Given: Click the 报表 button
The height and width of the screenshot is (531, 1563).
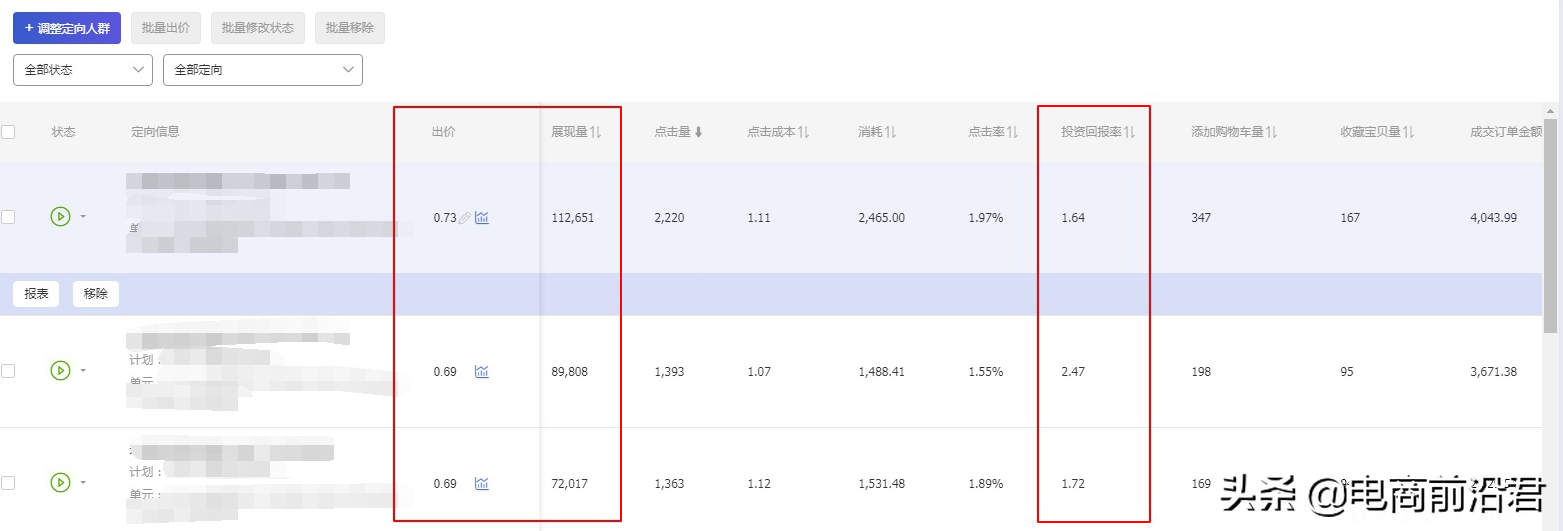Looking at the screenshot, I should pos(36,294).
